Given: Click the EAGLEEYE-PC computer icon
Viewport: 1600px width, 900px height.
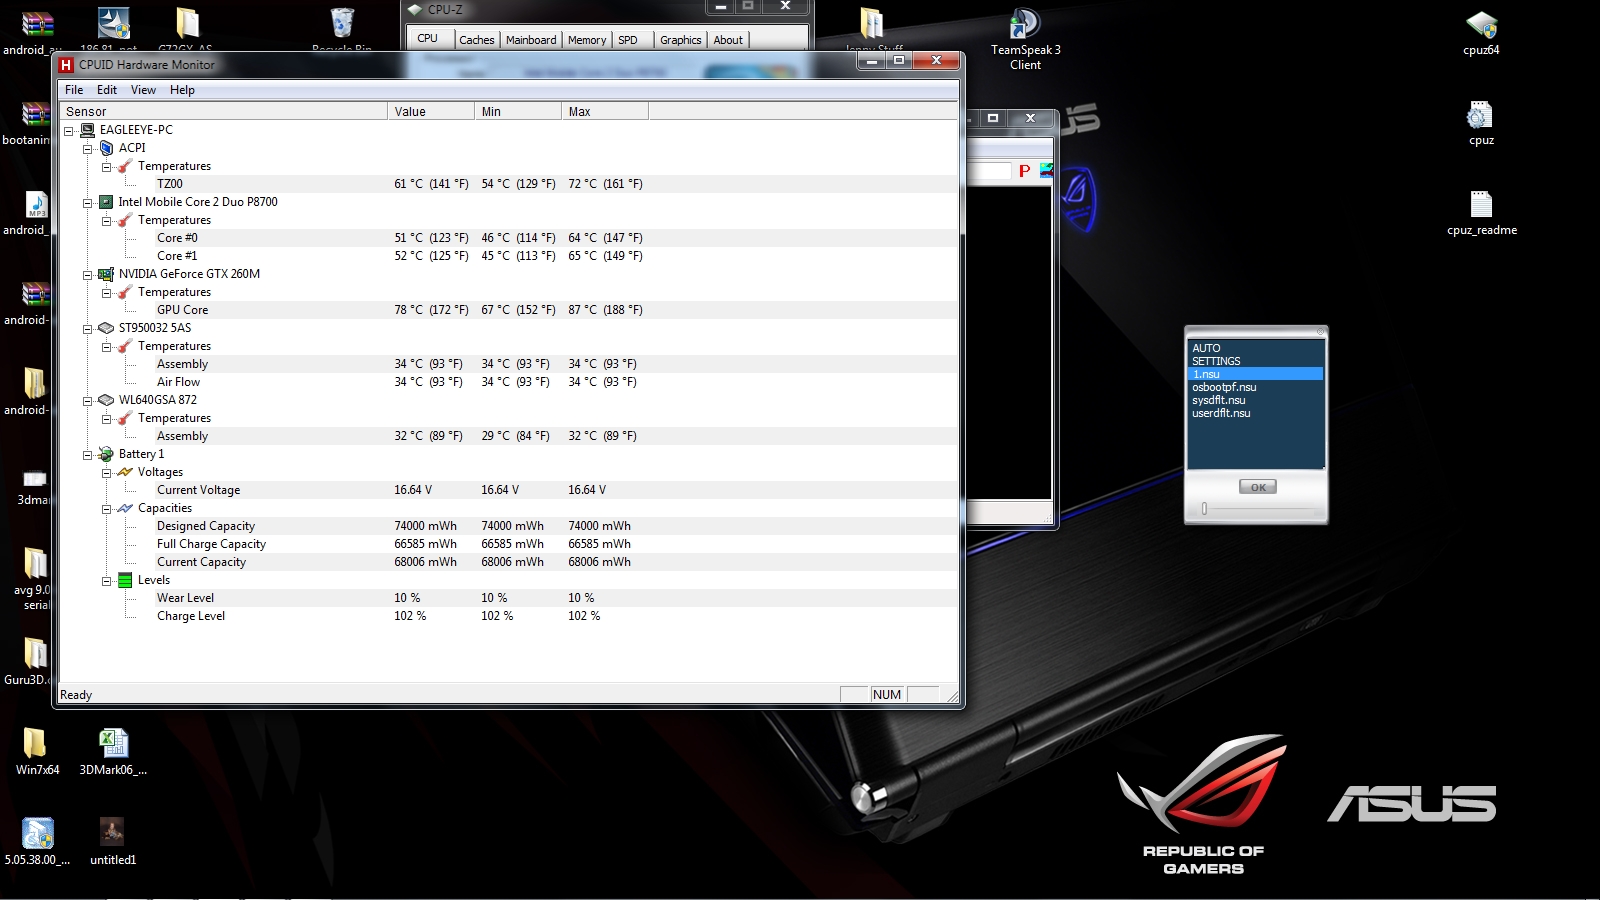Looking at the screenshot, I should pos(87,130).
